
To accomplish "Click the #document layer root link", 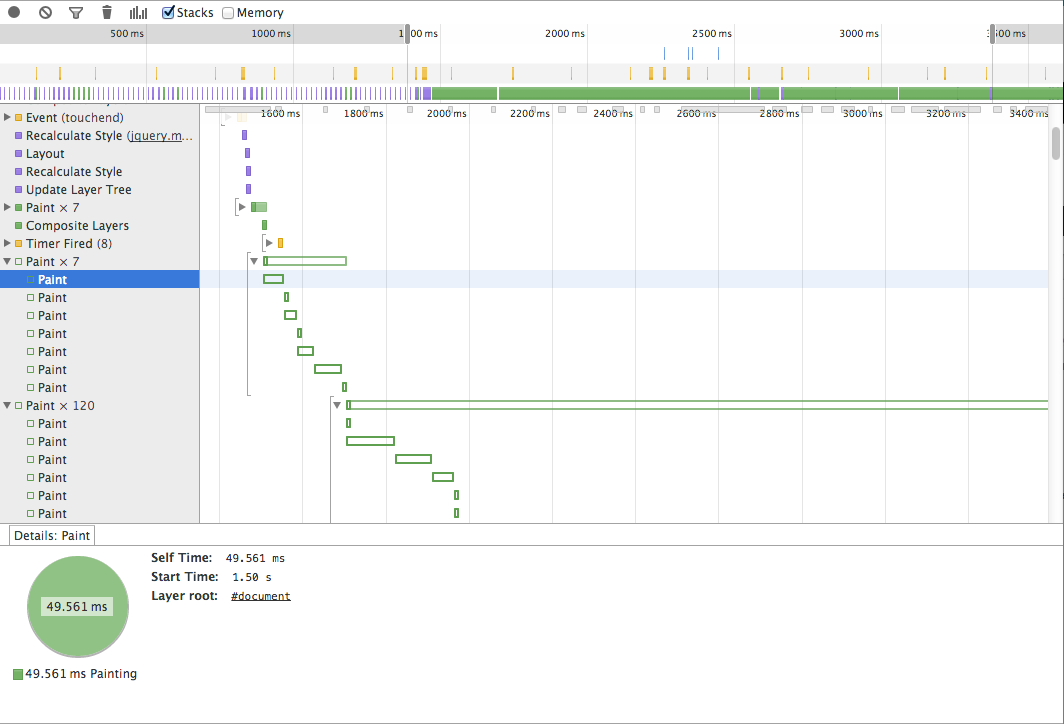I will [x=260, y=596].
